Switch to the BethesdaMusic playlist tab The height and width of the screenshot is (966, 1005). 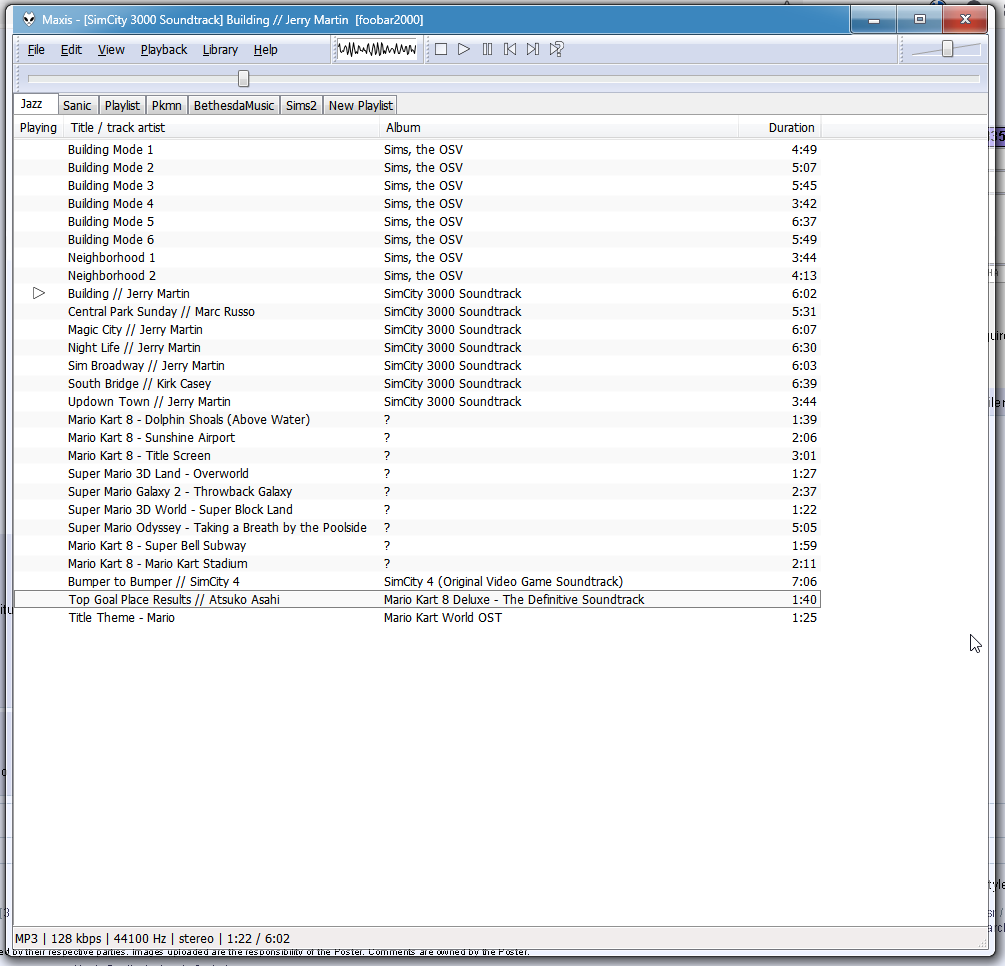pyautogui.click(x=234, y=105)
